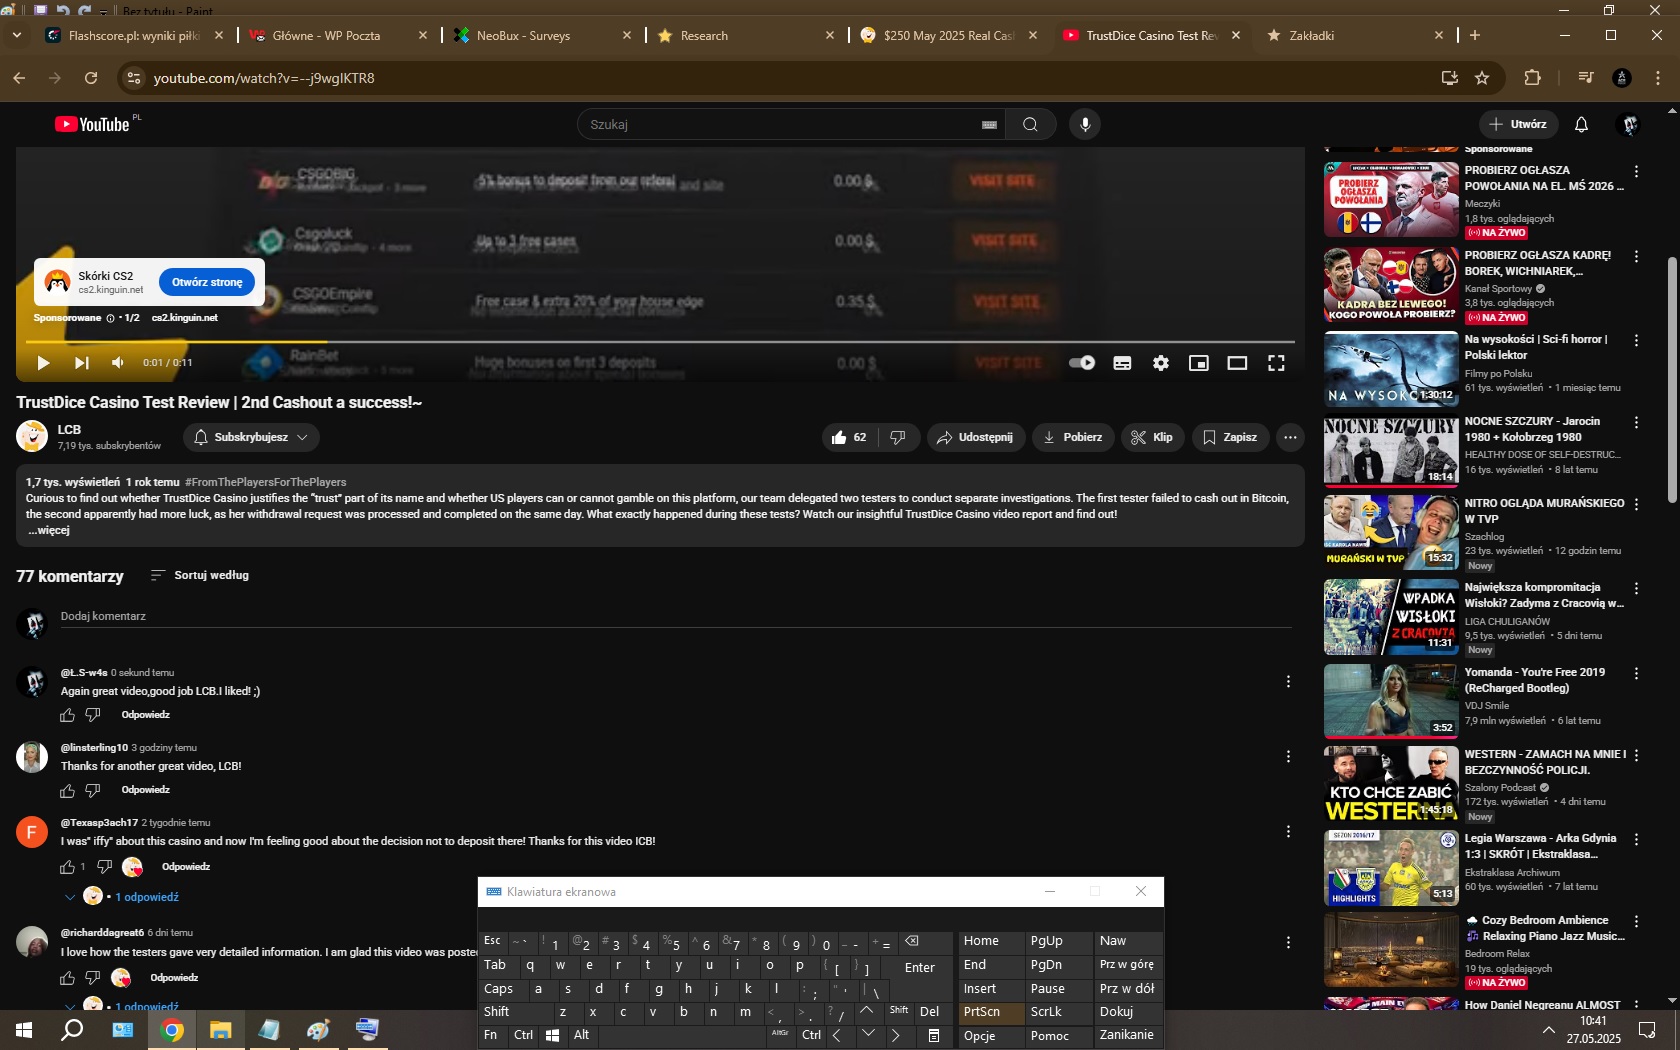The height and width of the screenshot is (1050, 1680).
Task: Open tab search dropdown arrow
Action: 17,35
